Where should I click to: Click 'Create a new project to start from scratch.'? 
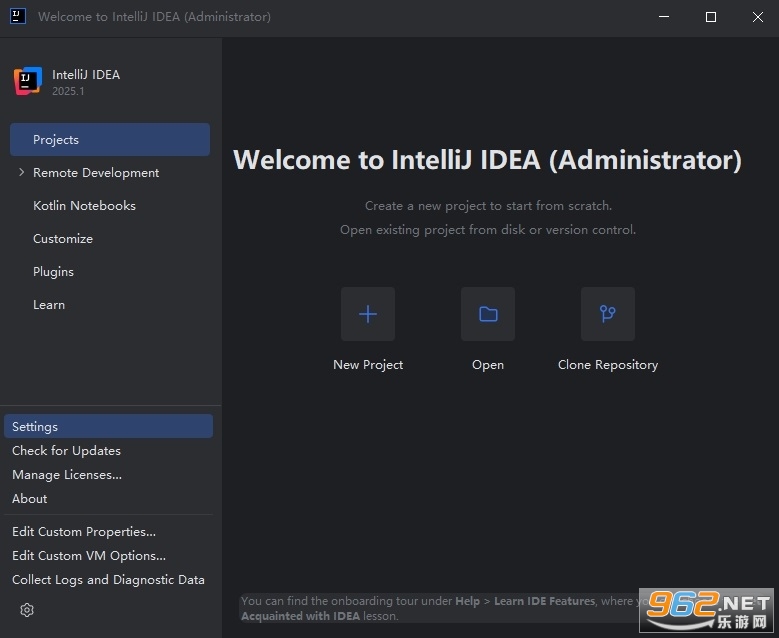pyautogui.click(x=488, y=206)
